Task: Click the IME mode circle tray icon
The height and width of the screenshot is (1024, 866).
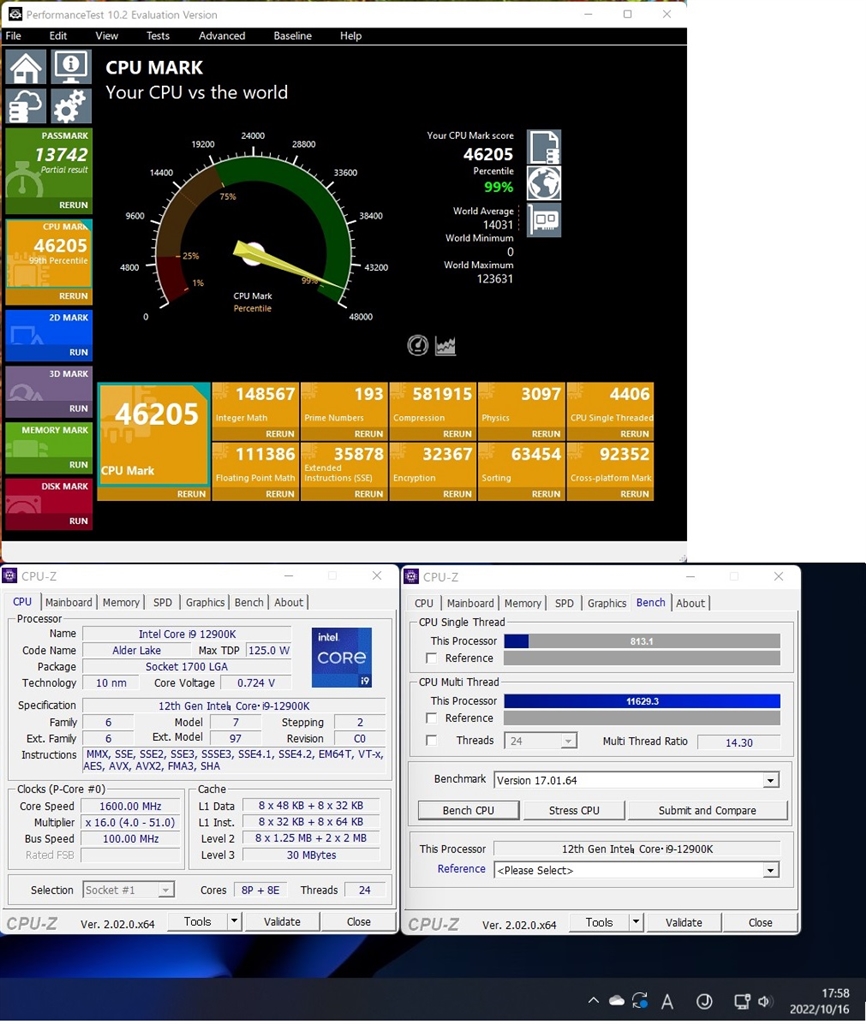Action: click(x=704, y=1001)
